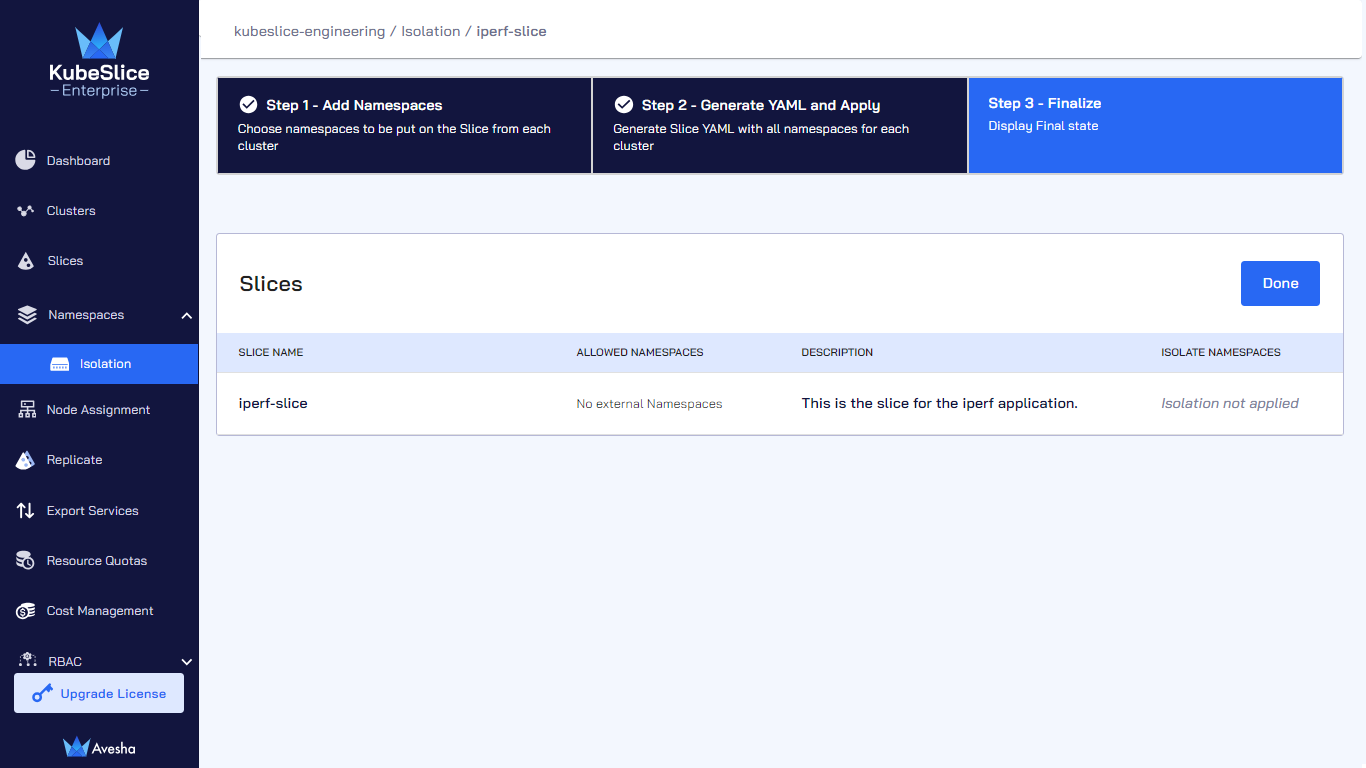Go to Step 2 Generate YAML and Apply

click(x=780, y=126)
